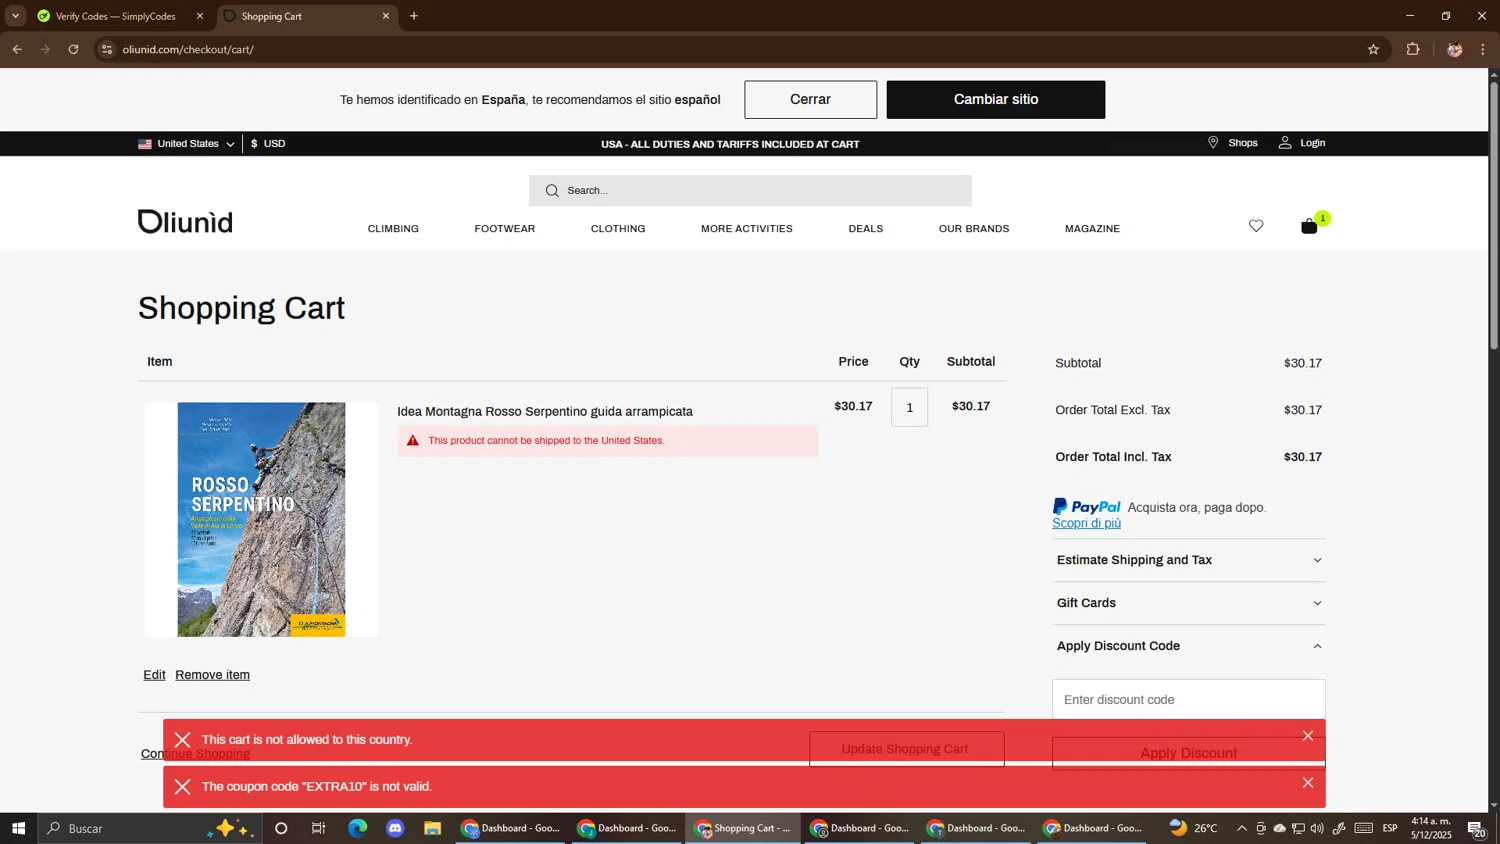Screen dimensions: 1500x844
Task: Click the search magnifier icon
Action: [x=552, y=191]
